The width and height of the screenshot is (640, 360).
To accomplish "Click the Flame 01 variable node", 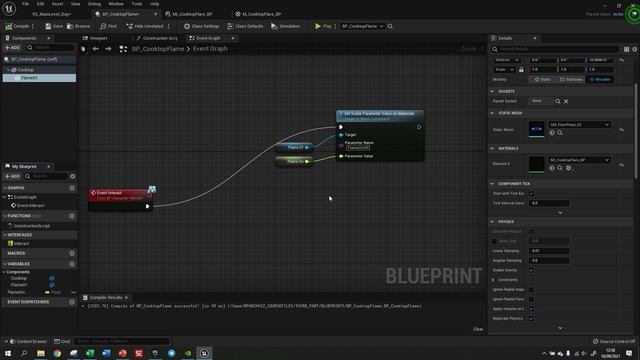I will [295, 147].
